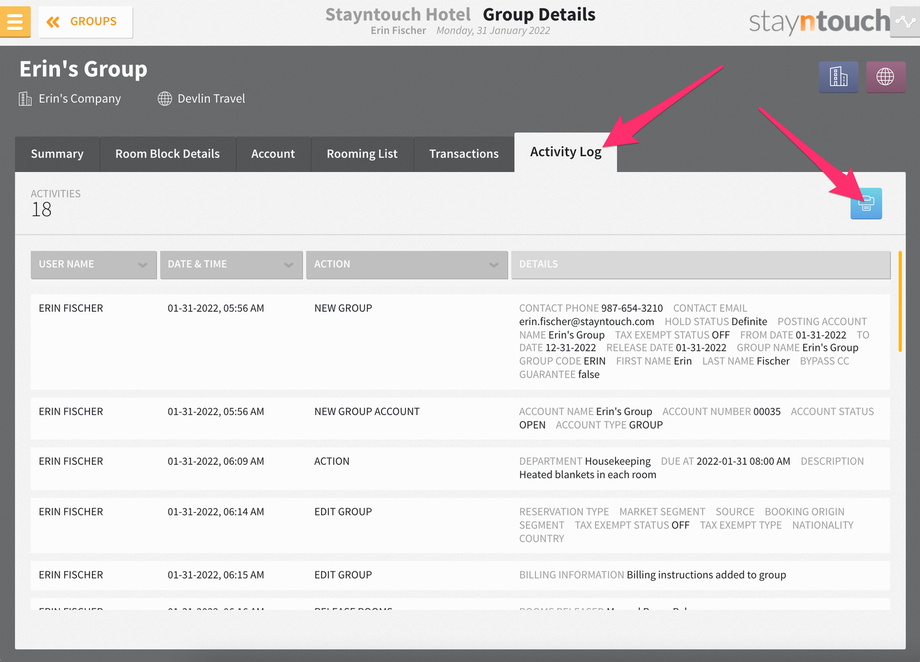Open the Rooming List tab
Image resolution: width=920 pixels, height=662 pixels.
362,154
